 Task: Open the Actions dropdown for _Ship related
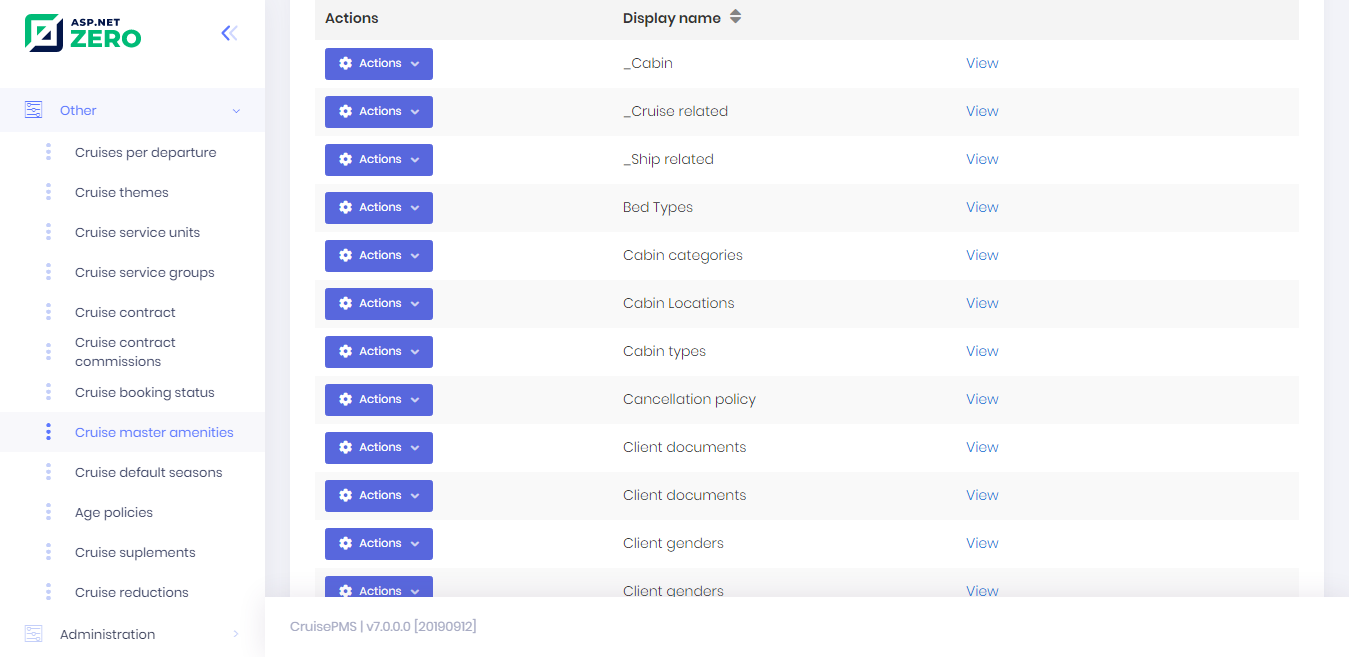(x=379, y=159)
